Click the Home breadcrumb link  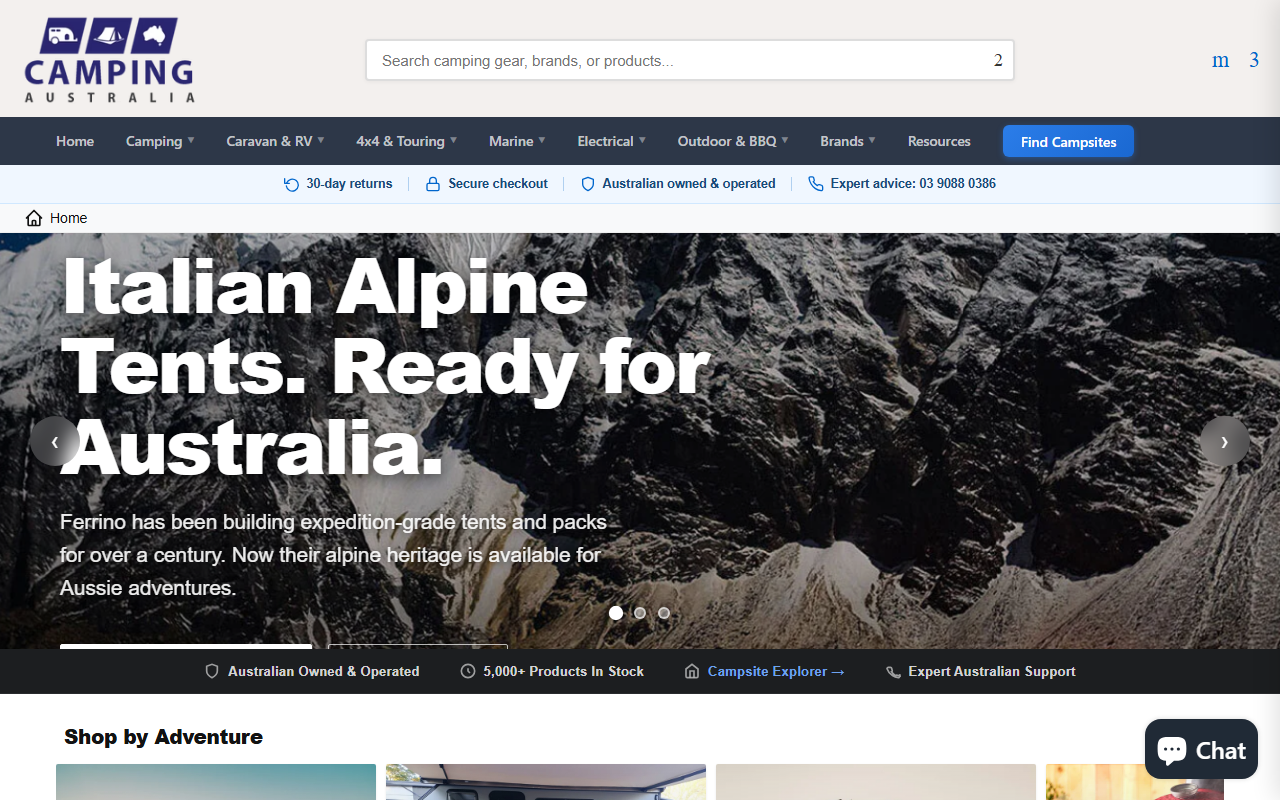coord(69,218)
